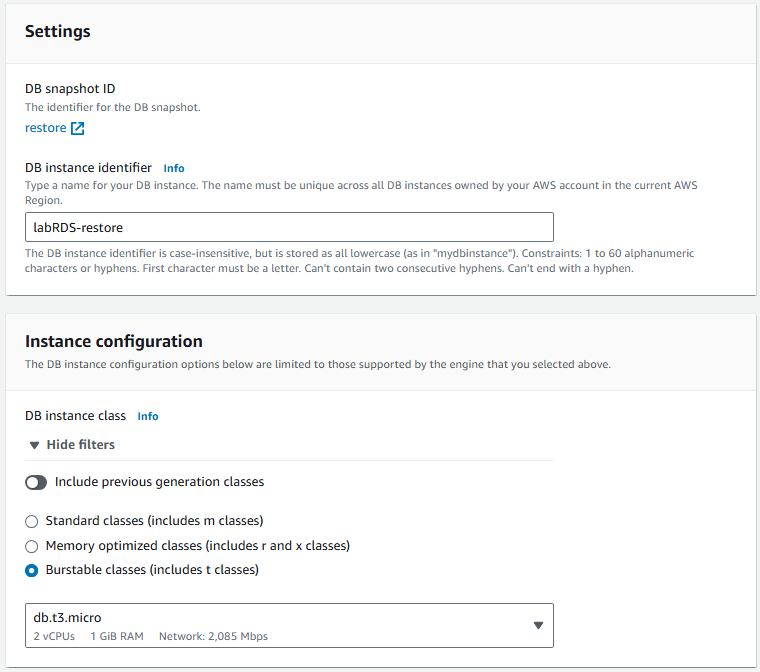The width and height of the screenshot is (760, 672).
Task: Click the Settings section heading
Action: click(58, 31)
